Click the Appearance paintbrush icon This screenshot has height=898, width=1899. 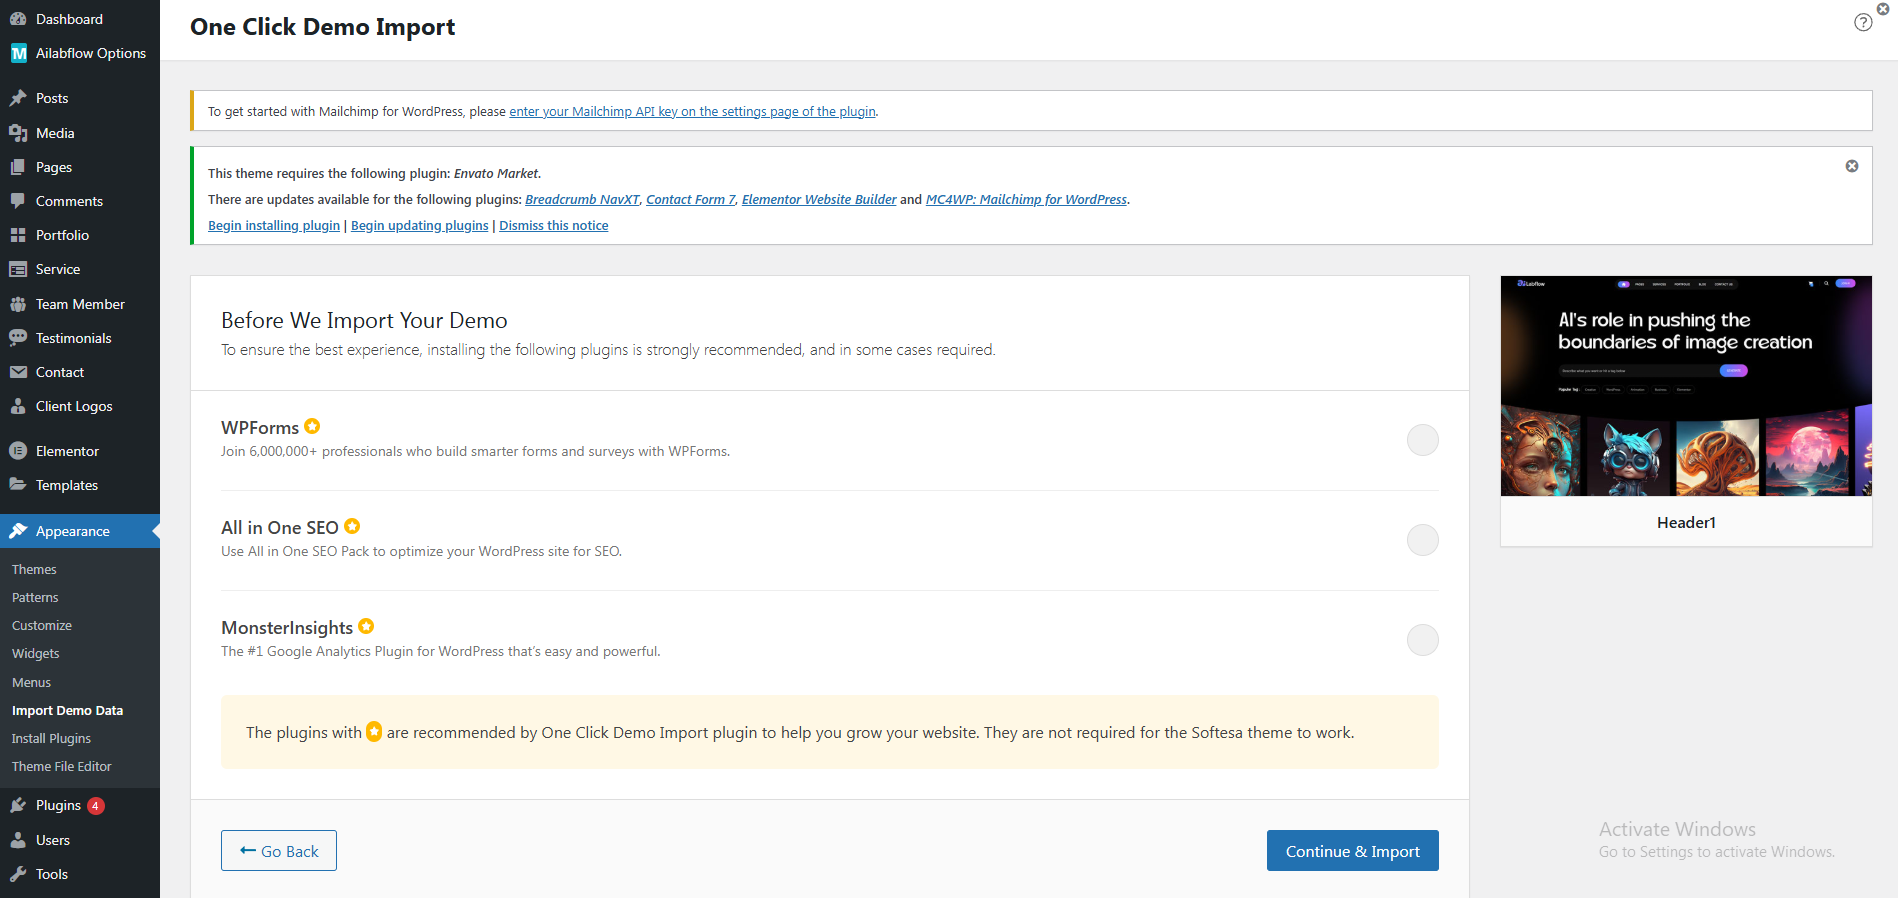(x=18, y=531)
